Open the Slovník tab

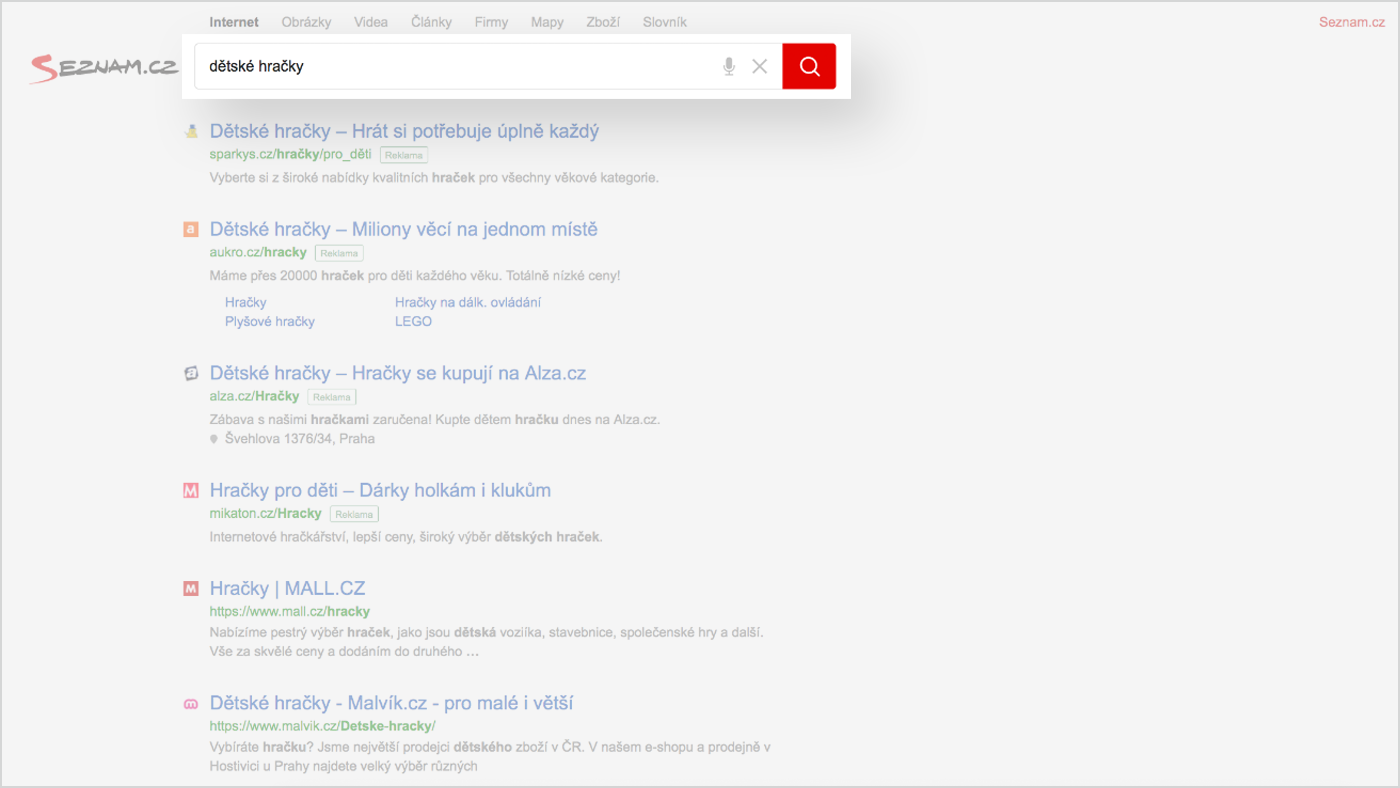pos(665,22)
